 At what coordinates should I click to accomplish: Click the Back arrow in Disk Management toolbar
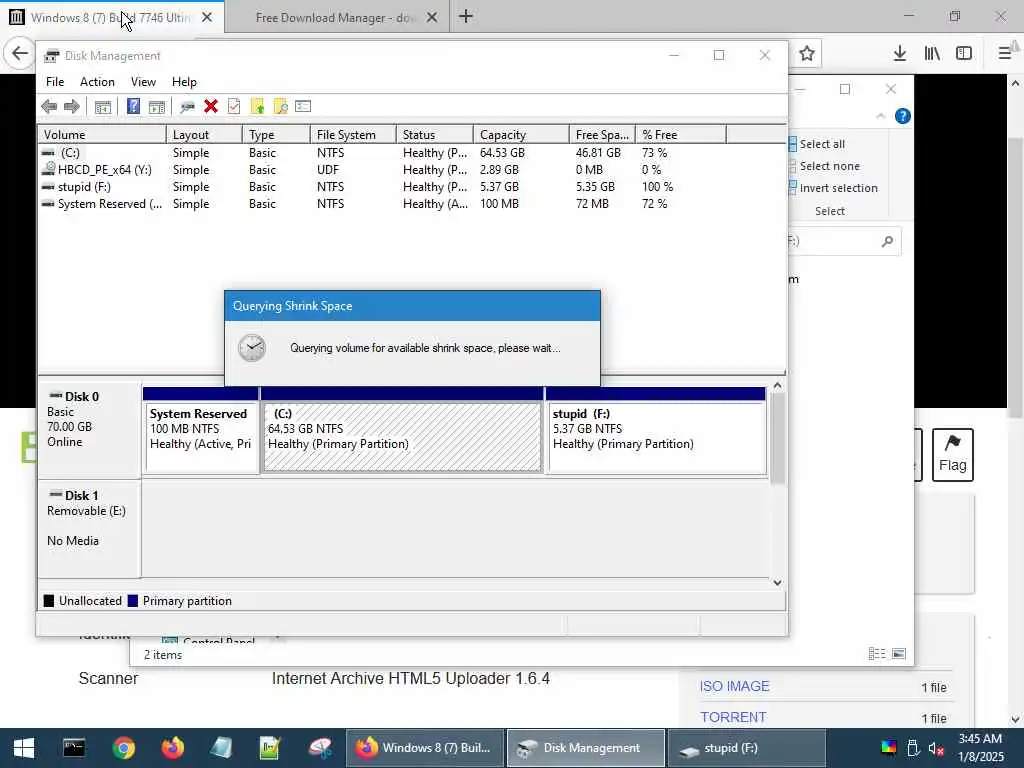point(49,106)
